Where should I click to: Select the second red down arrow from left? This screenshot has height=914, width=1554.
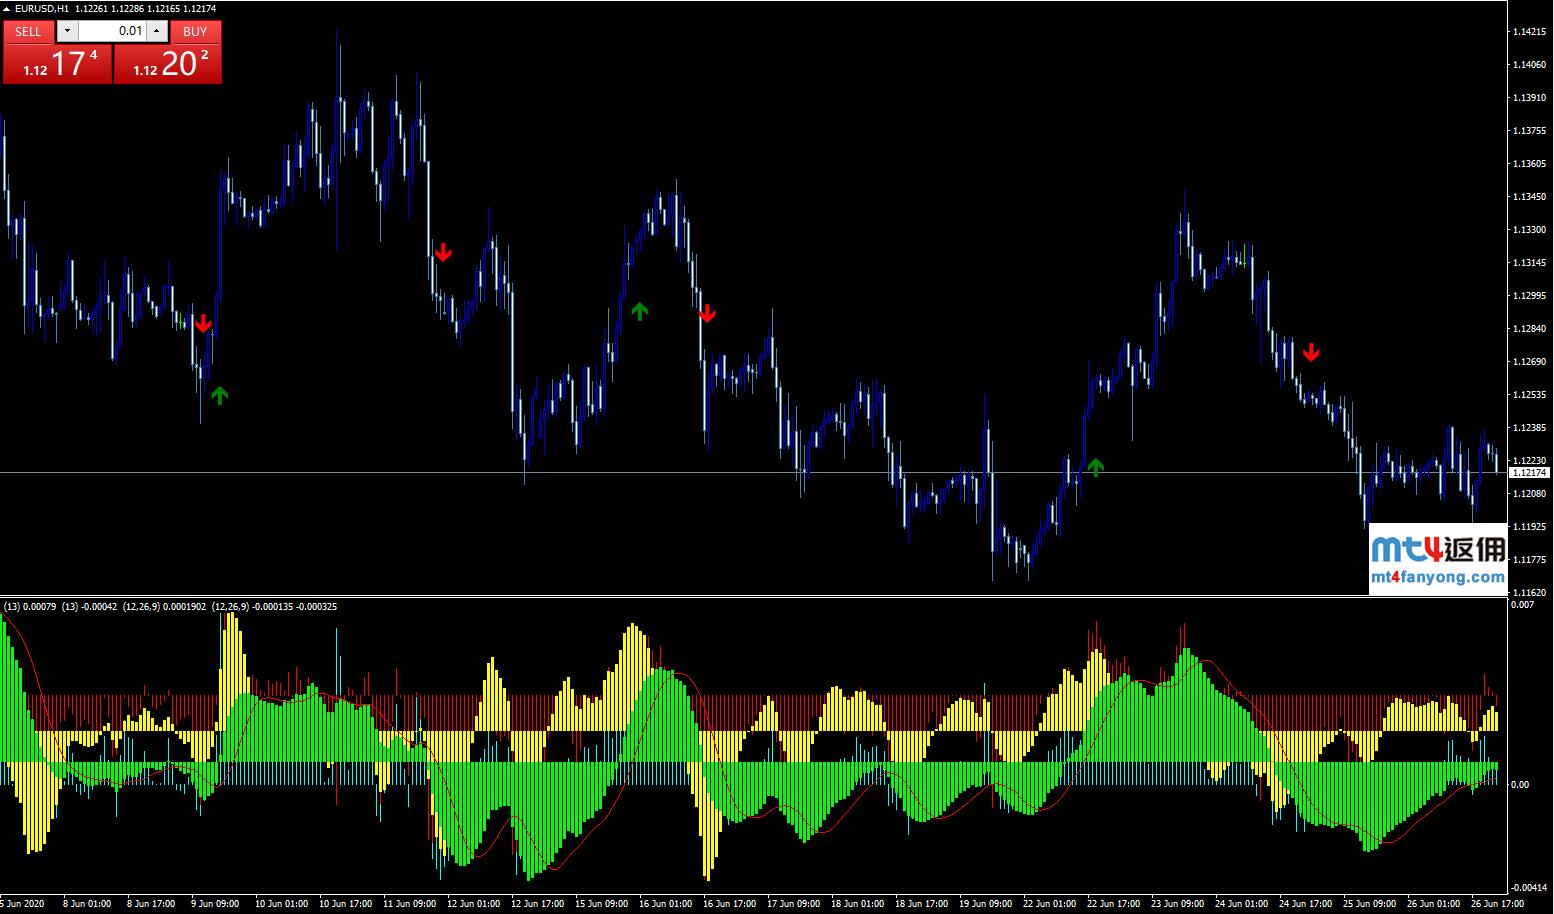(x=443, y=252)
